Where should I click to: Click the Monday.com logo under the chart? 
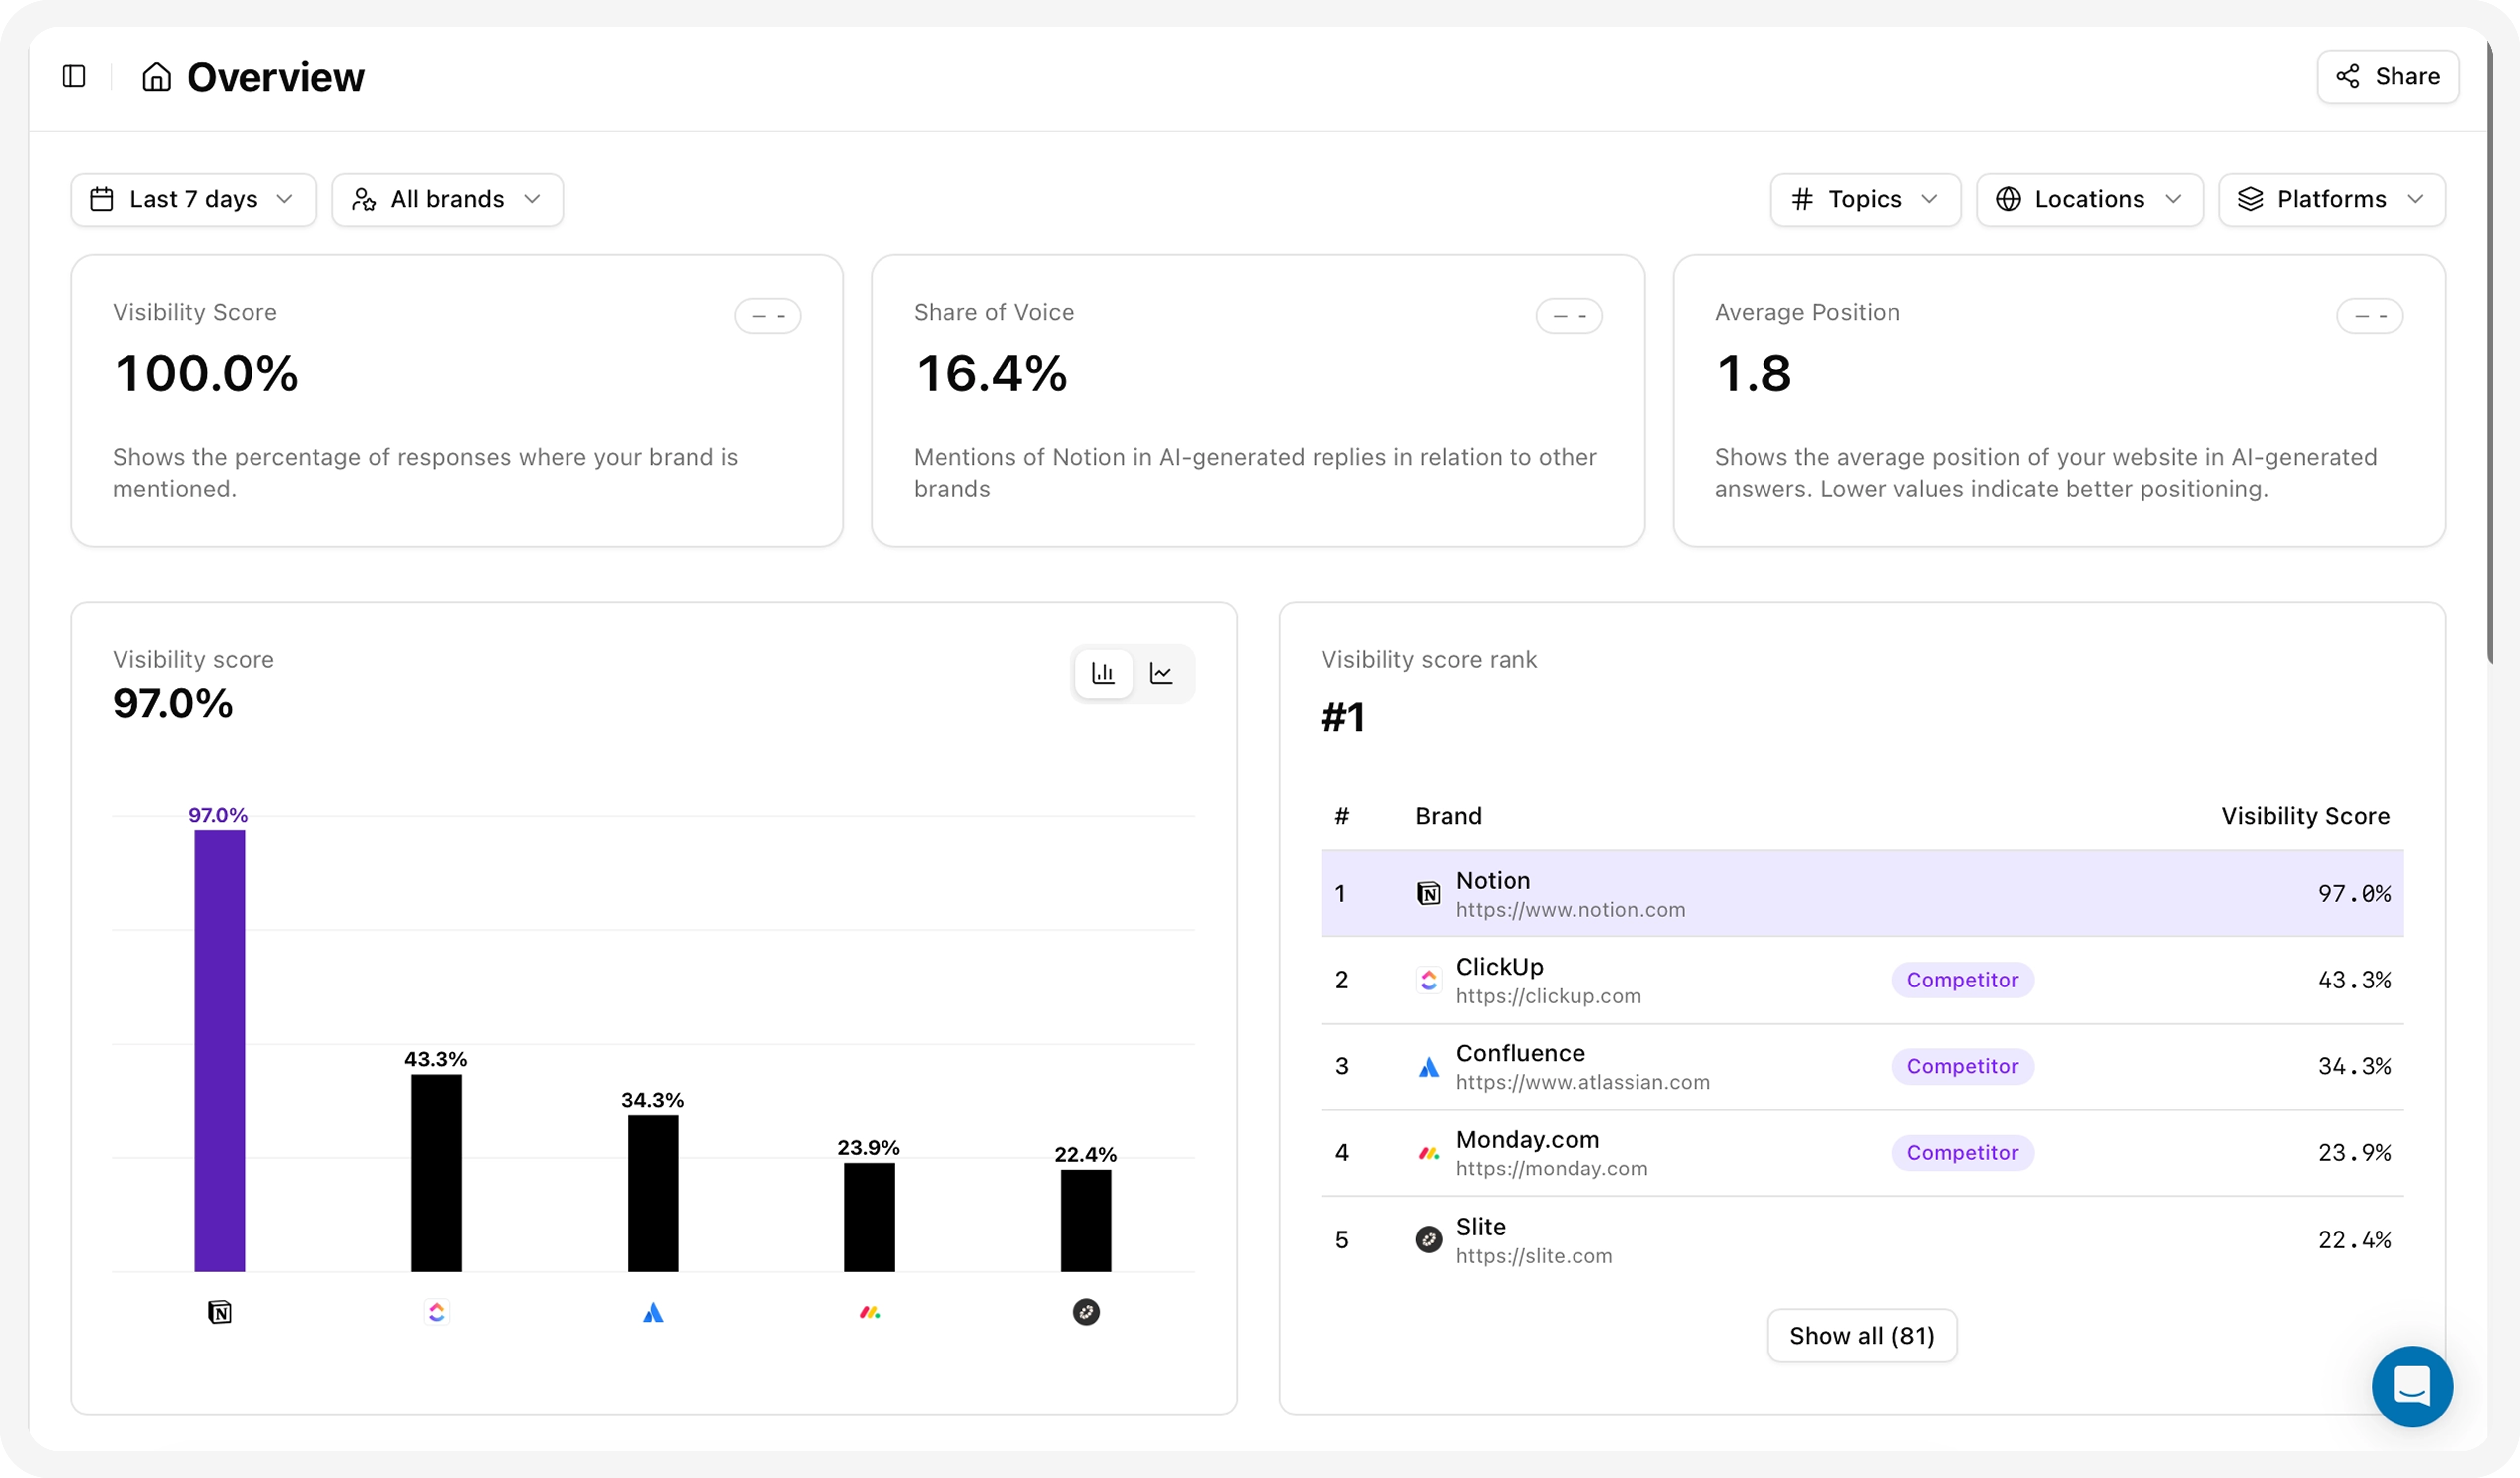pos(869,1312)
